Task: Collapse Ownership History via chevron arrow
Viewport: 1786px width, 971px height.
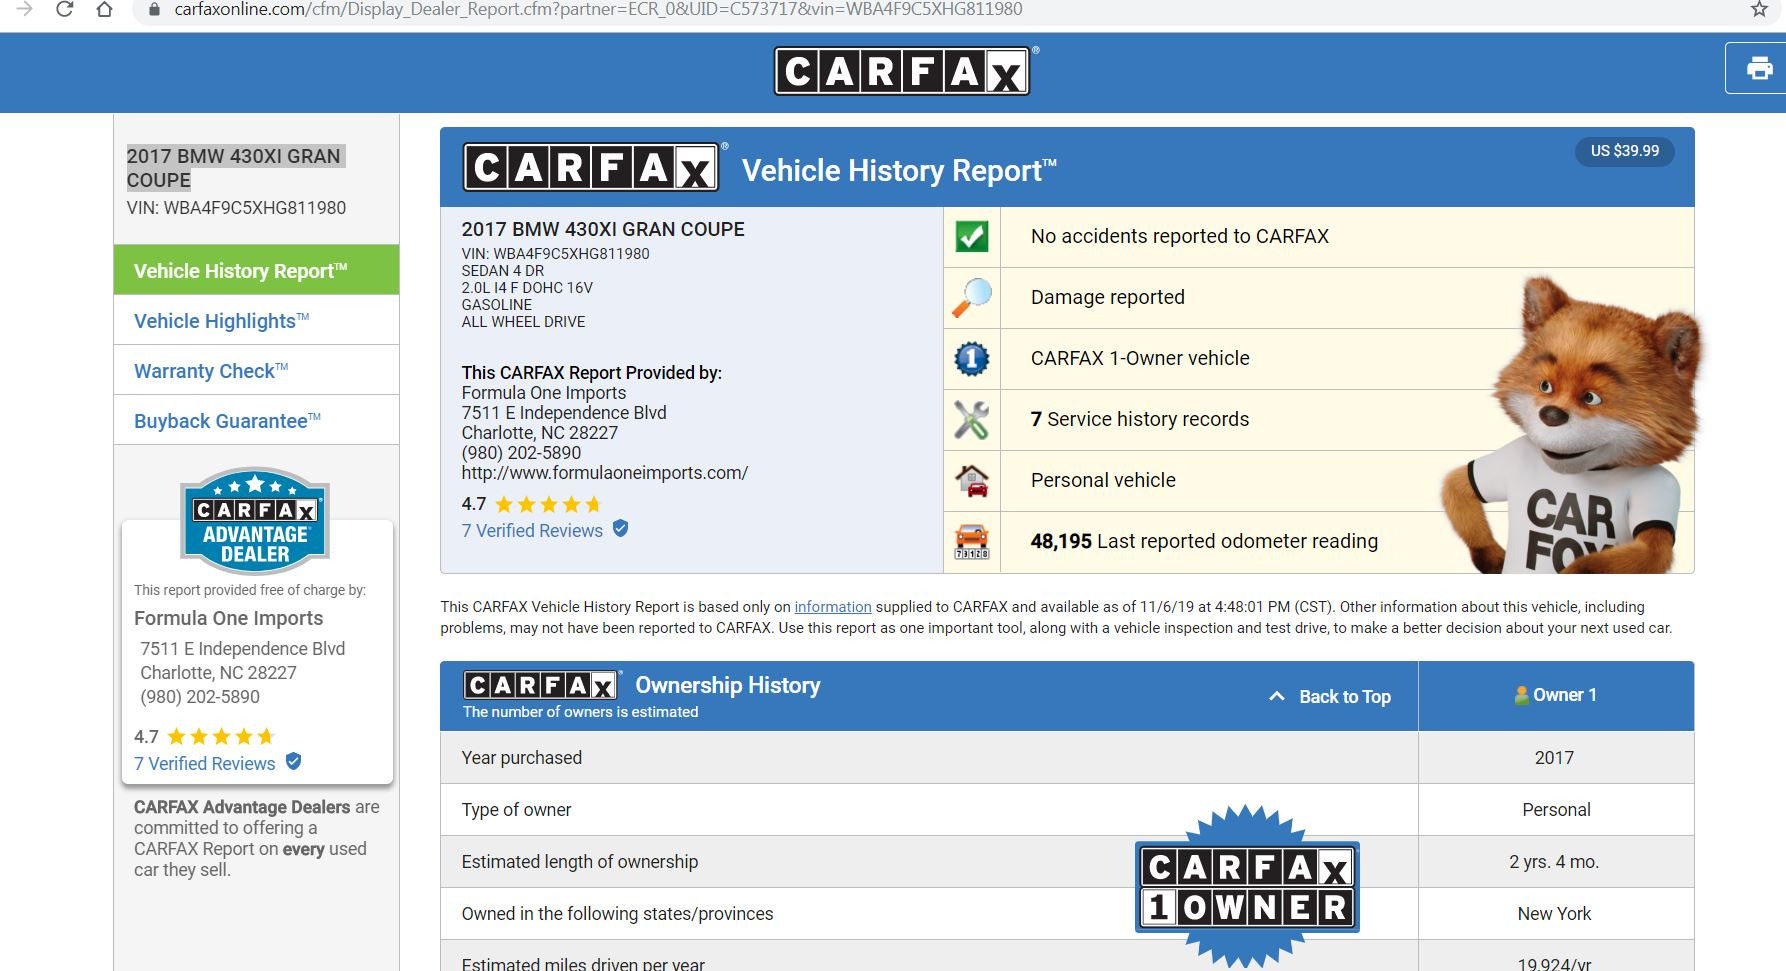Action: point(1277,696)
